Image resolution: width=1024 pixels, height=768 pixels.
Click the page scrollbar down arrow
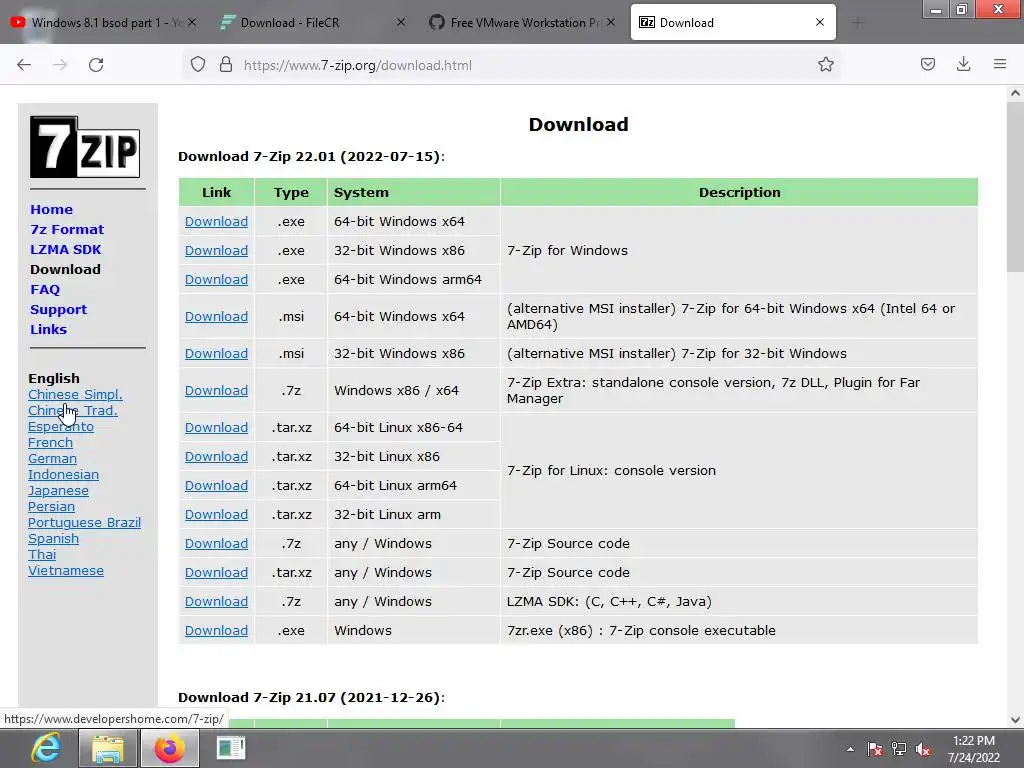pyautogui.click(x=1015, y=720)
